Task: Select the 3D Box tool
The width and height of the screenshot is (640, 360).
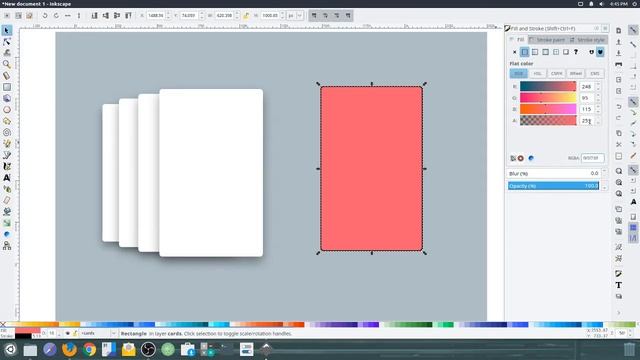Action: tap(7, 98)
